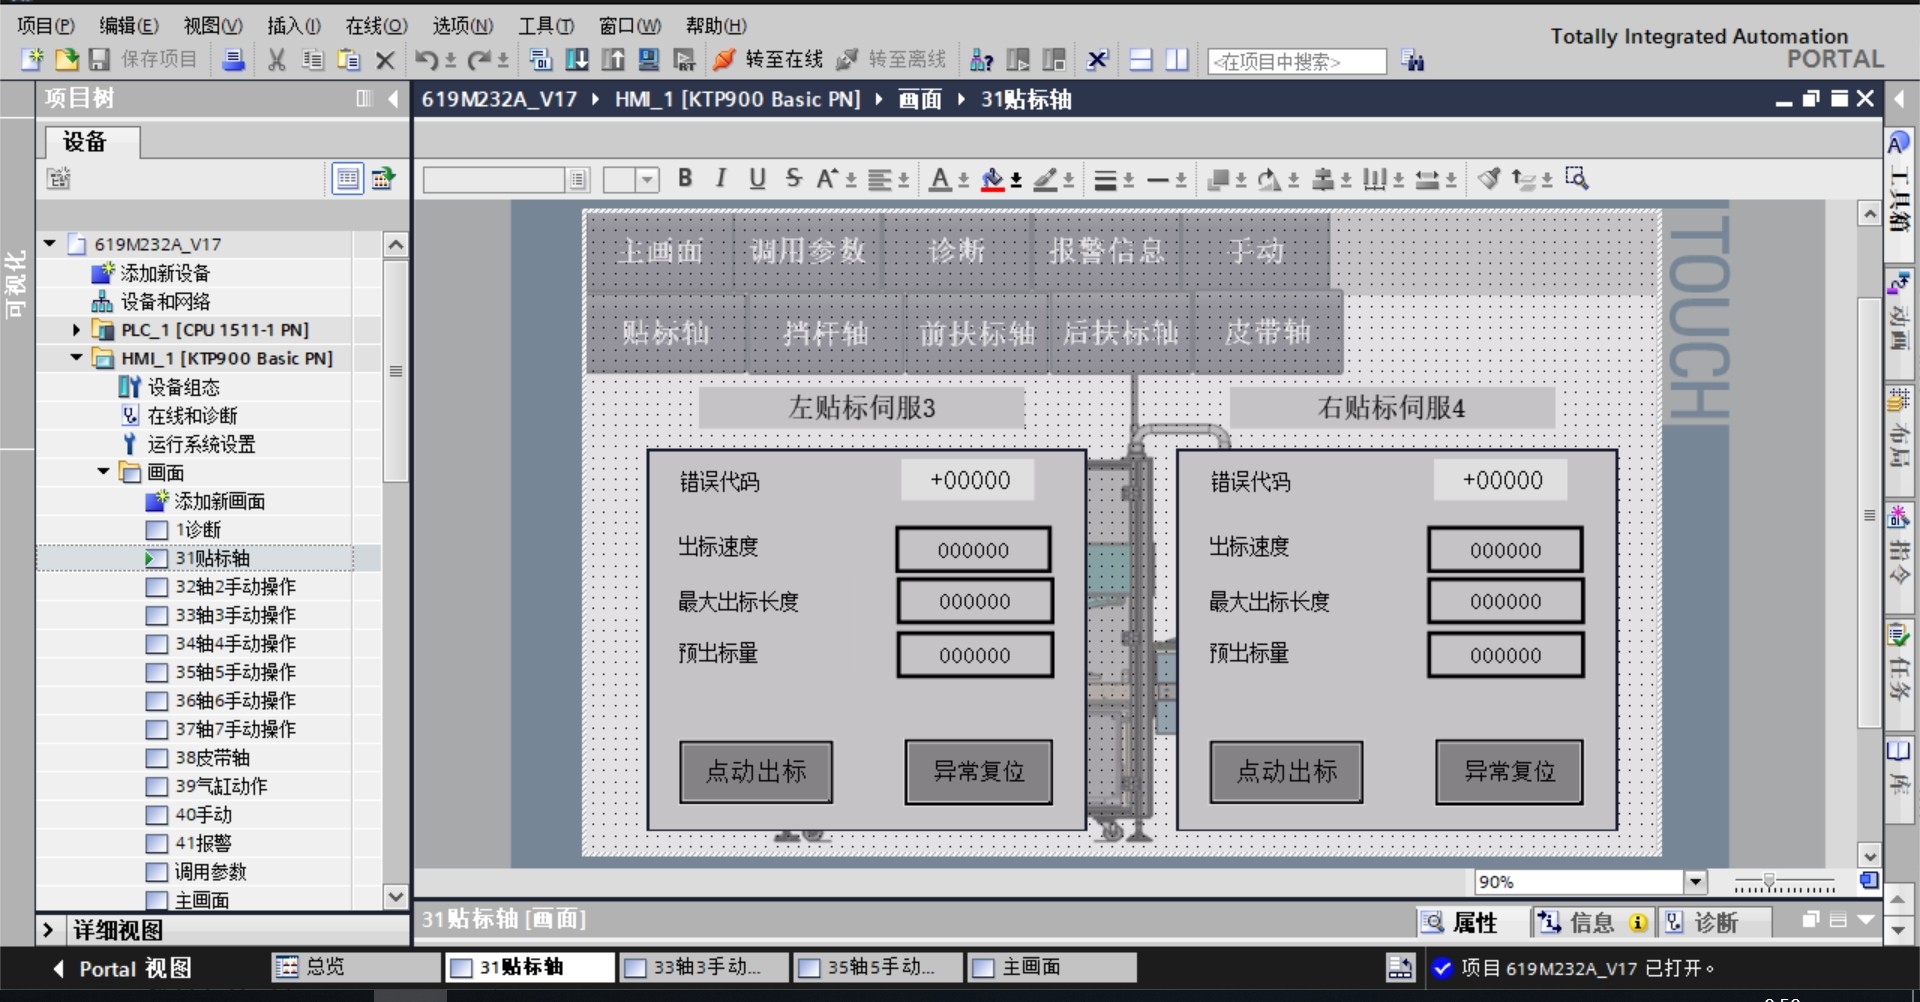Screen dimensions: 1920x1002
Task: Click the delete X icon
Action: coord(384,60)
